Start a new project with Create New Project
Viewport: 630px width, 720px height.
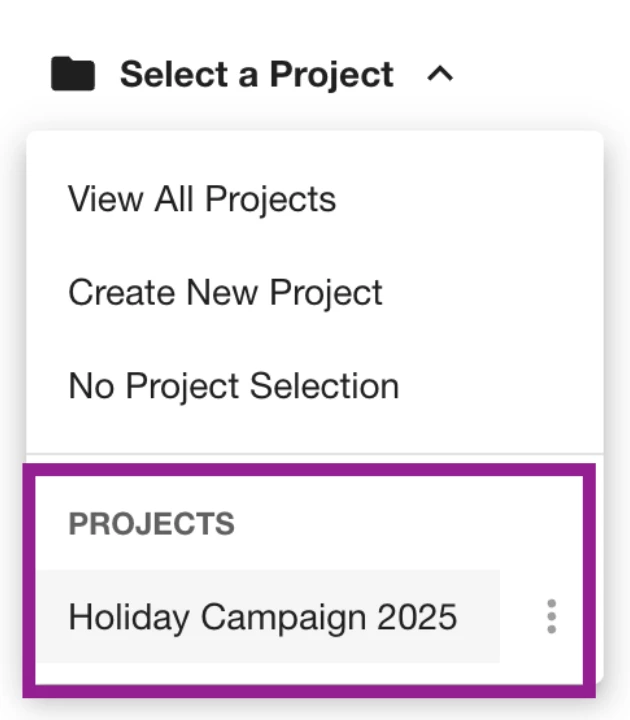[225, 292]
